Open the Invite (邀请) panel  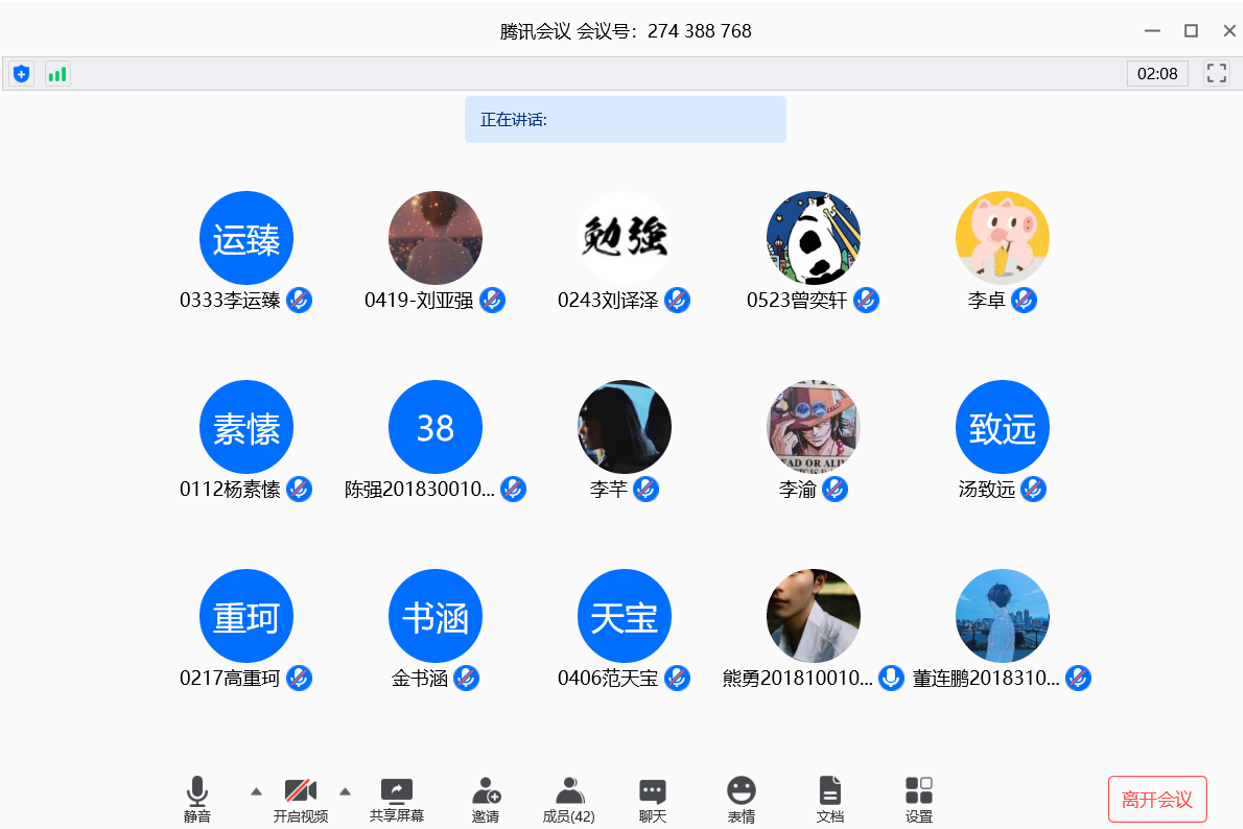pyautogui.click(x=486, y=799)
